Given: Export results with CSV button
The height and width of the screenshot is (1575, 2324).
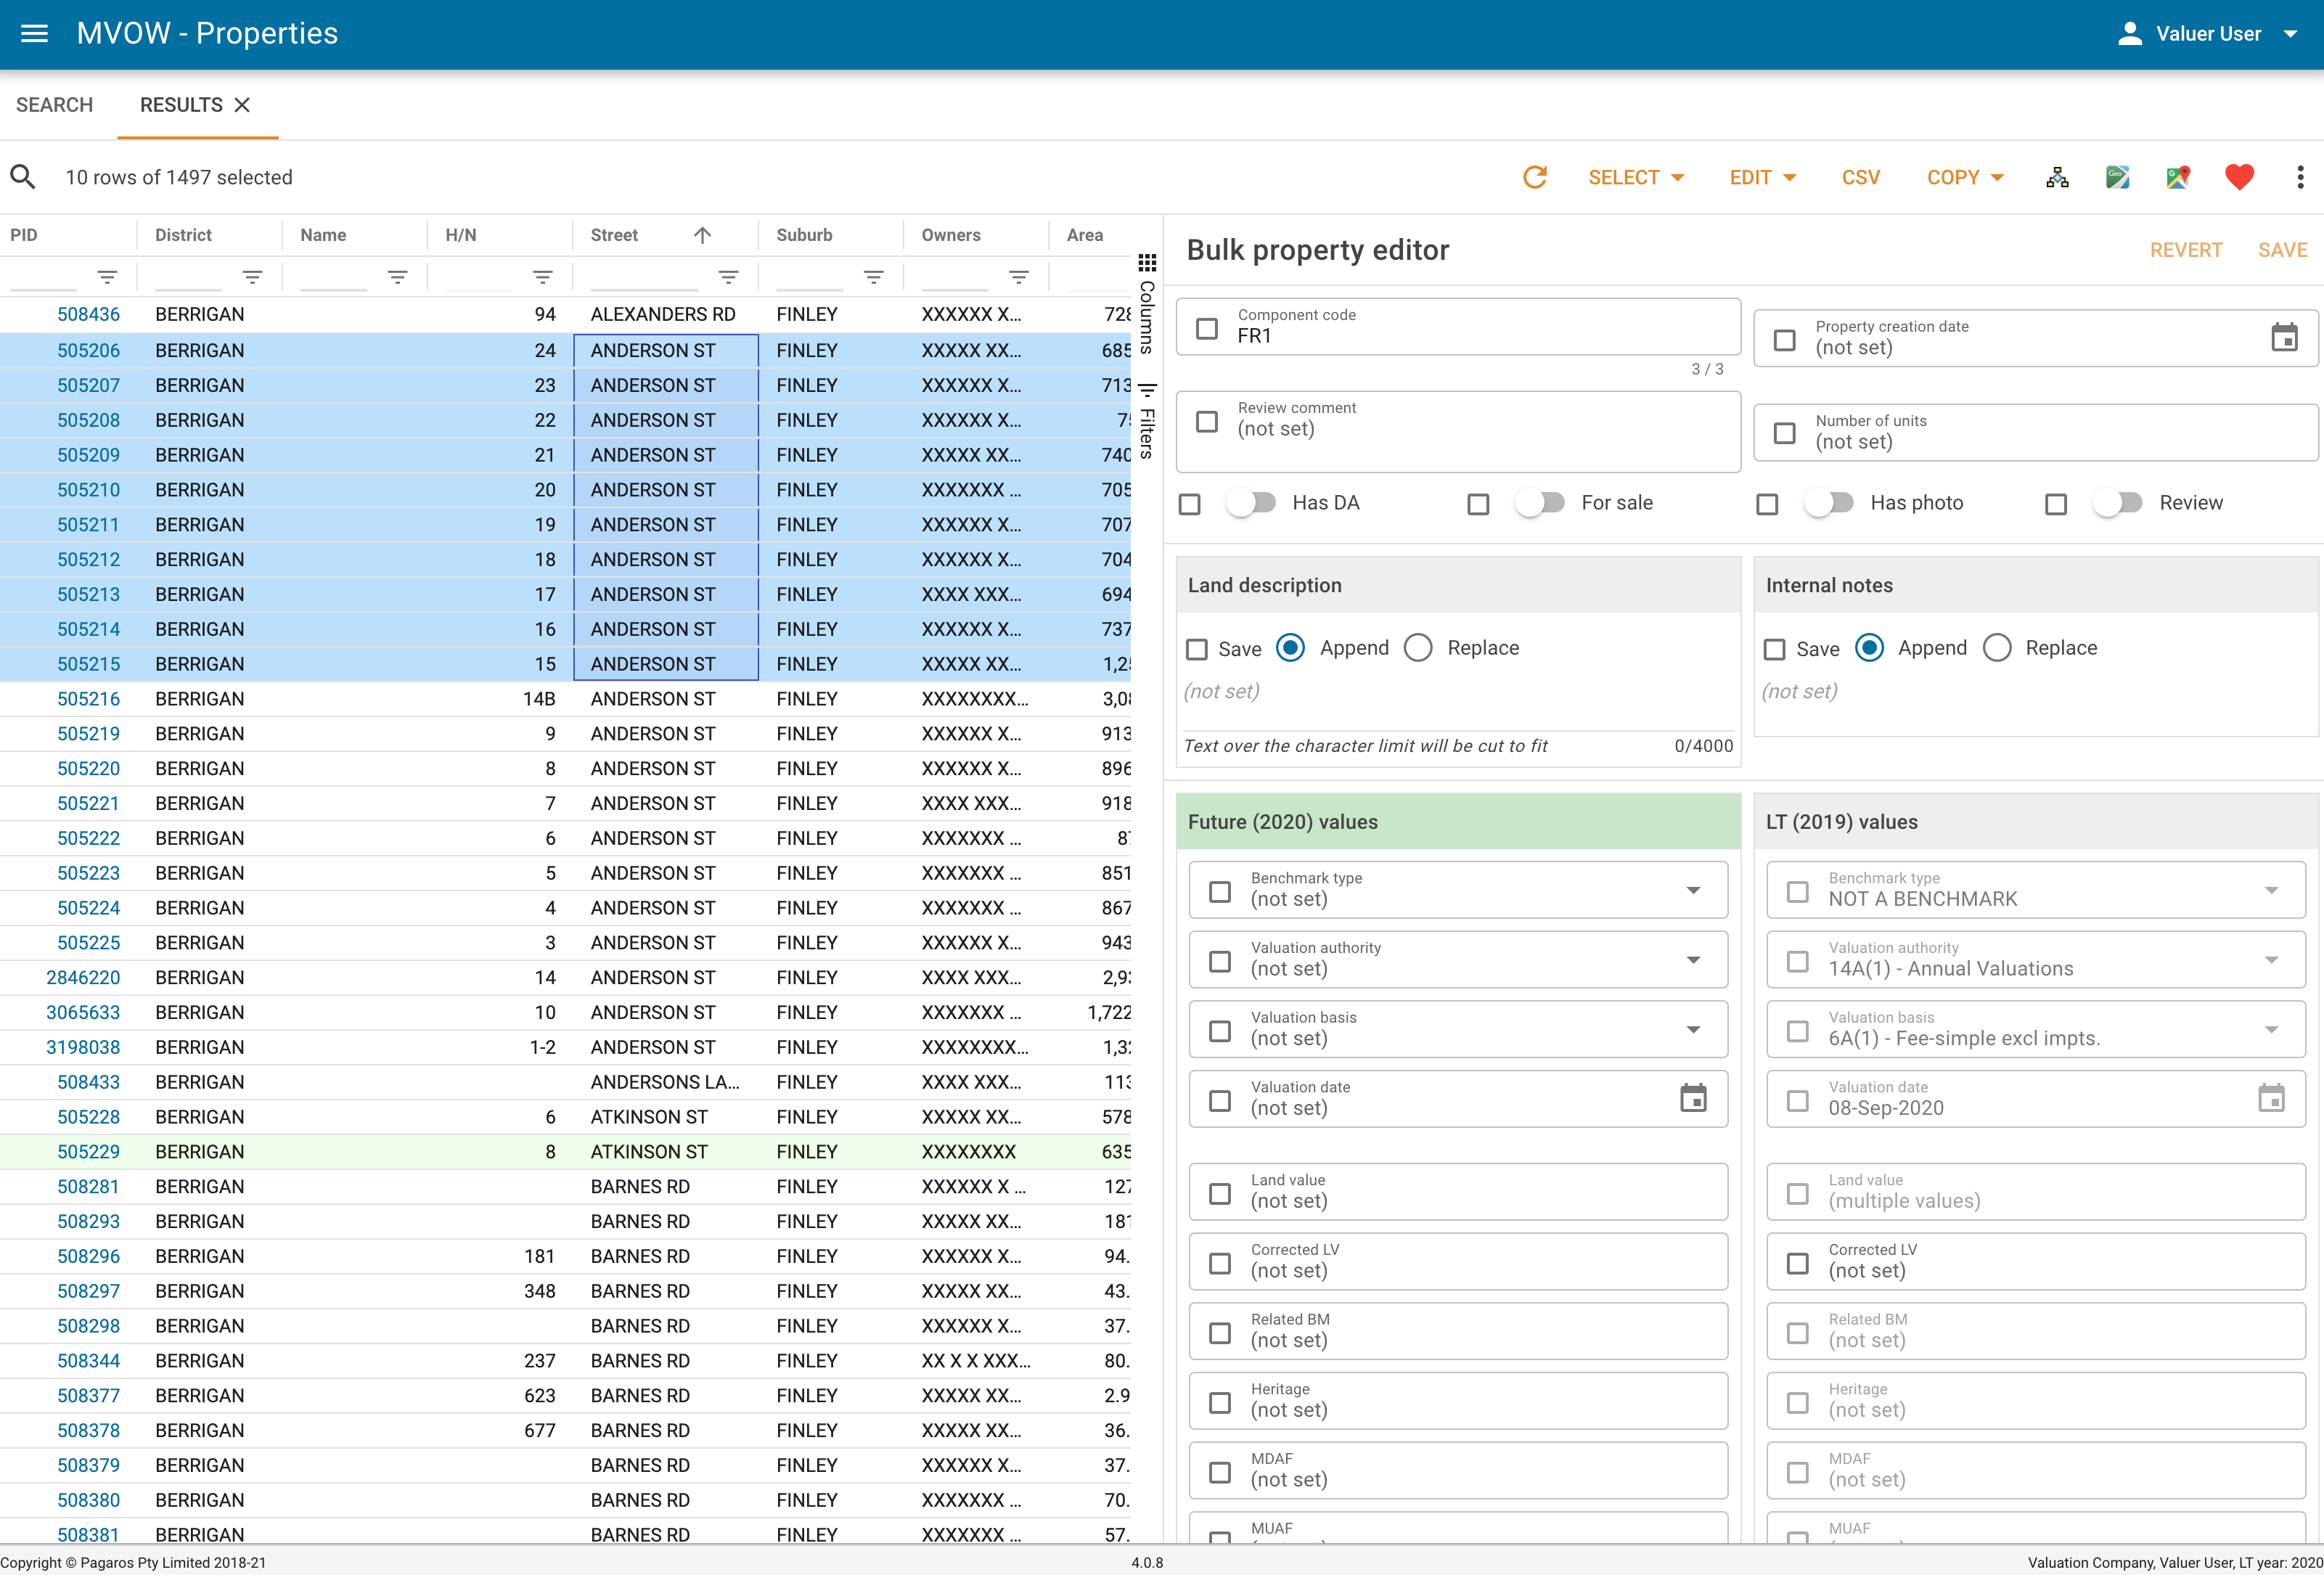Looking at the screenshot, I should coord(1860,177).
